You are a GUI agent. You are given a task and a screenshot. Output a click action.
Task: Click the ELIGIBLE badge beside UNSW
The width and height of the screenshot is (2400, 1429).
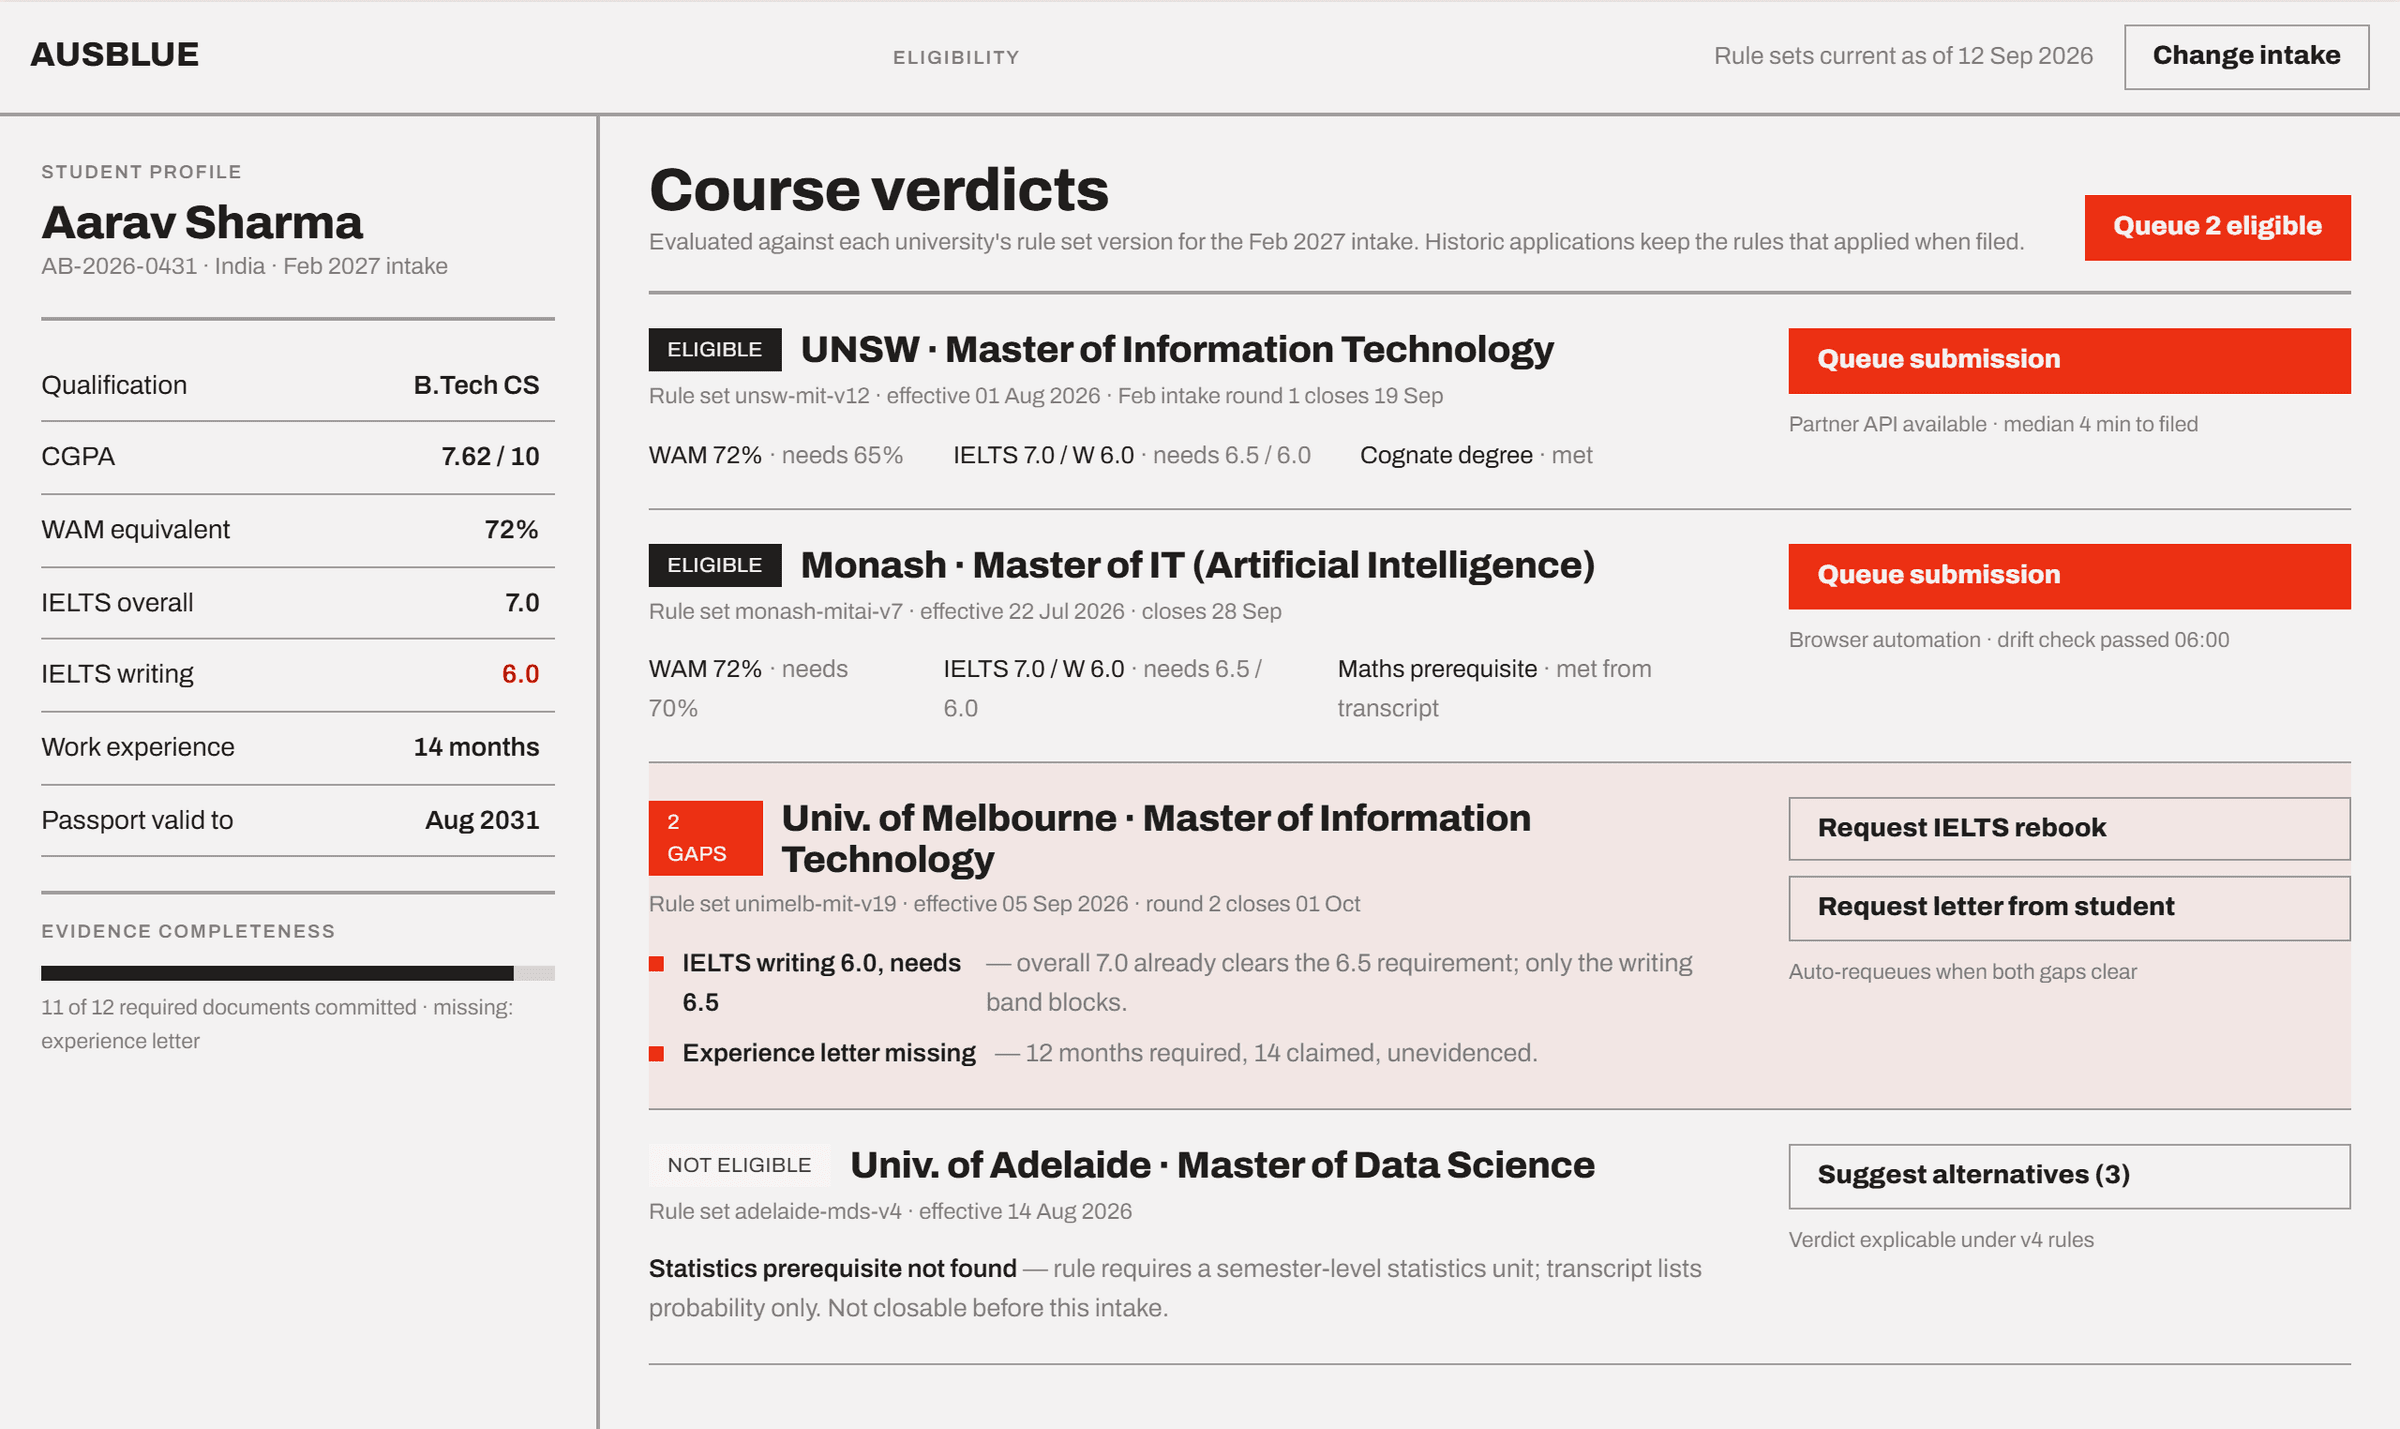click(715, 350)
